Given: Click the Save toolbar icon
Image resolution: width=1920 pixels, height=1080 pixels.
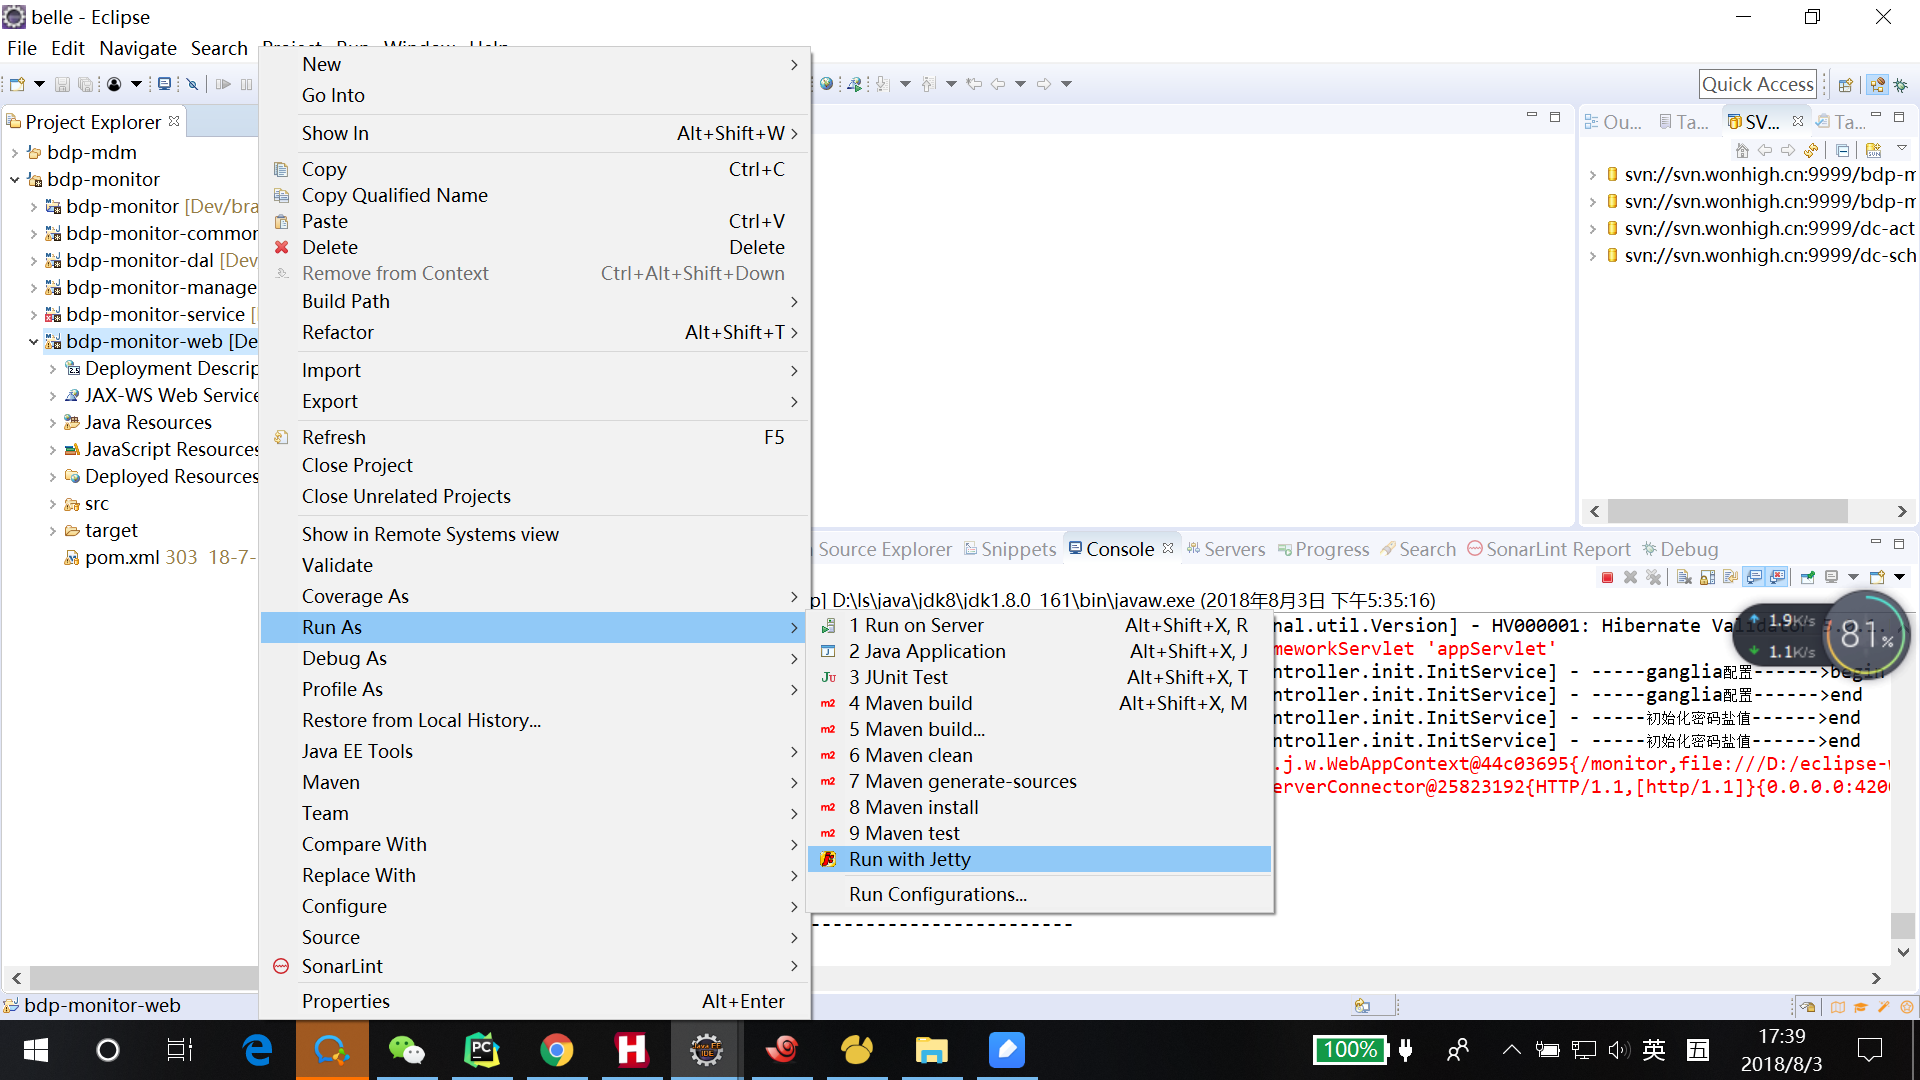Looking at the screenshot, I should point(62,85).
